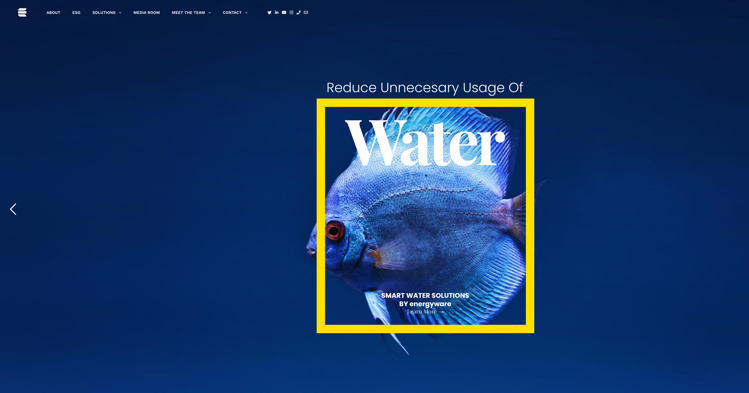Open the Instagram icon link
Viewport: 749px width, 393px height.
click(291, 12)
